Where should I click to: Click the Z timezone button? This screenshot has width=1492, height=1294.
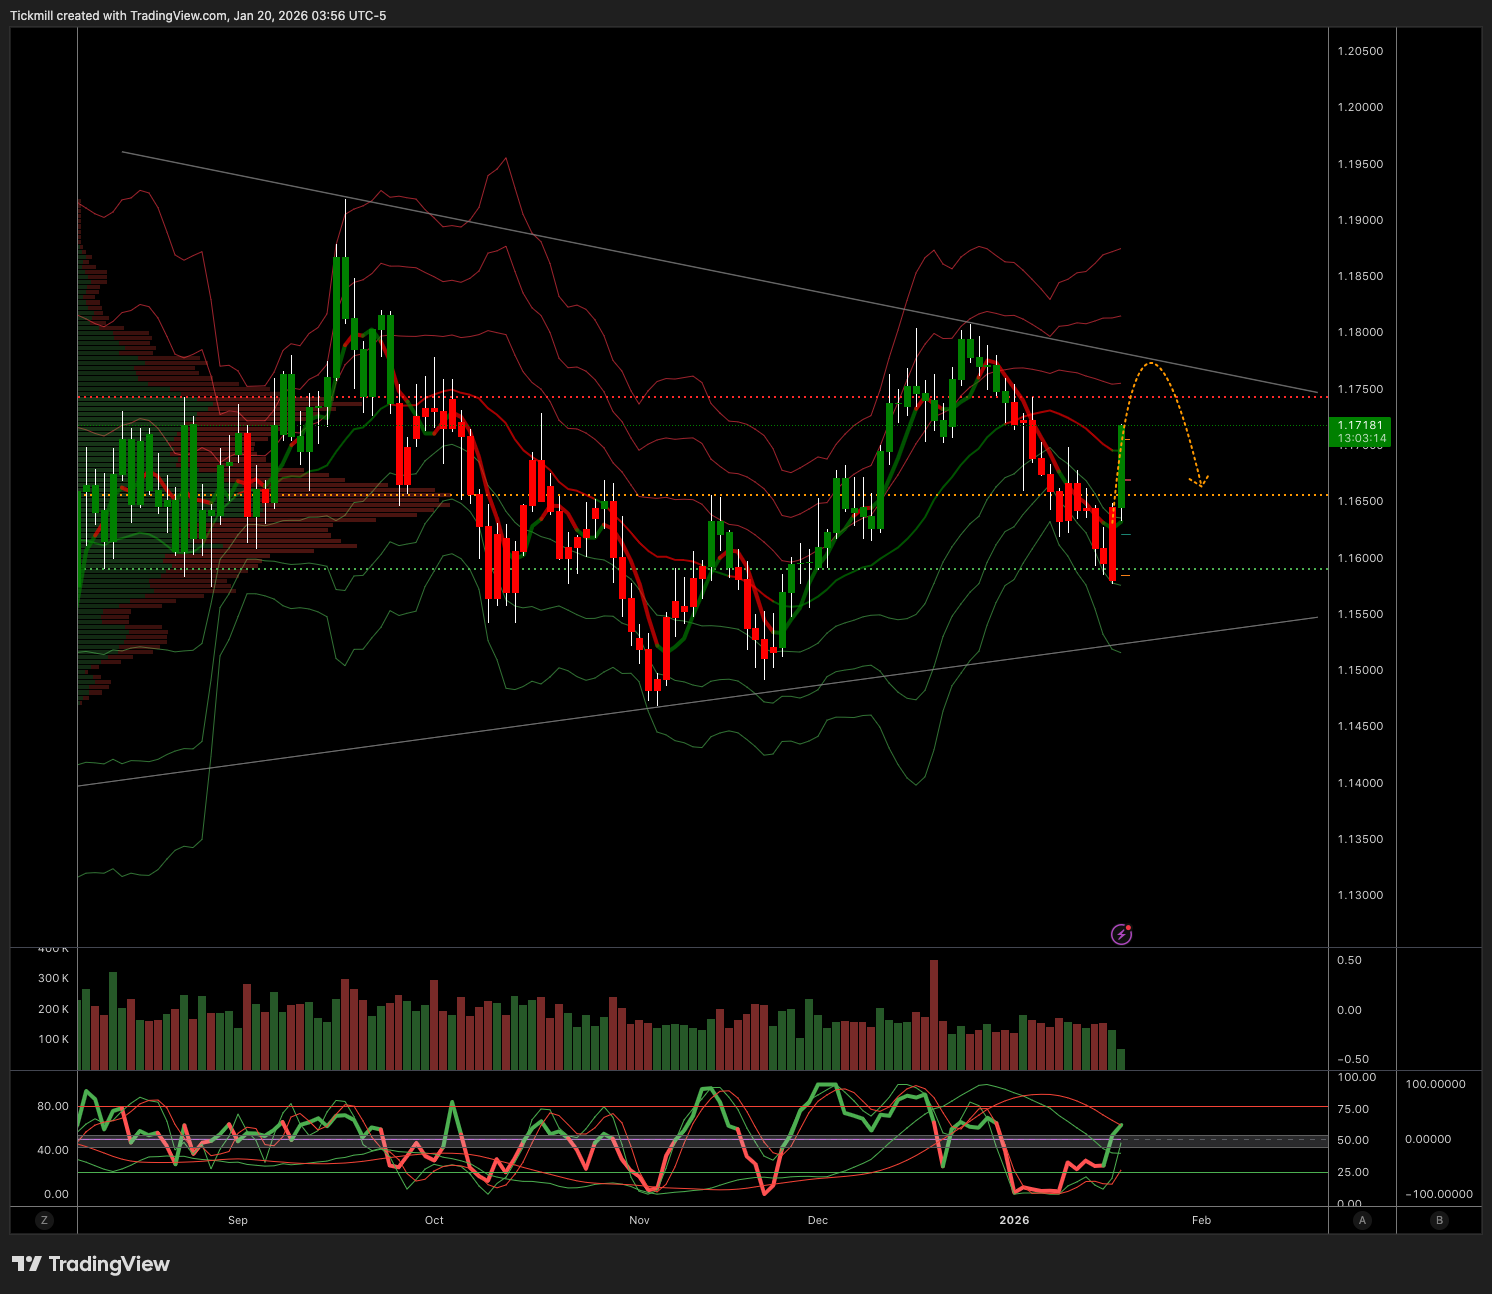pos(44,1220)
